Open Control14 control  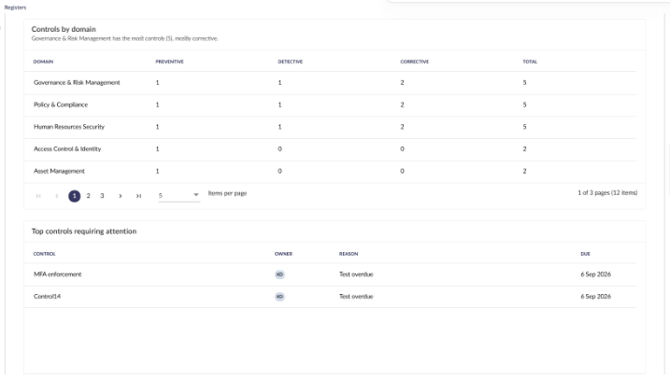[47, 296]
